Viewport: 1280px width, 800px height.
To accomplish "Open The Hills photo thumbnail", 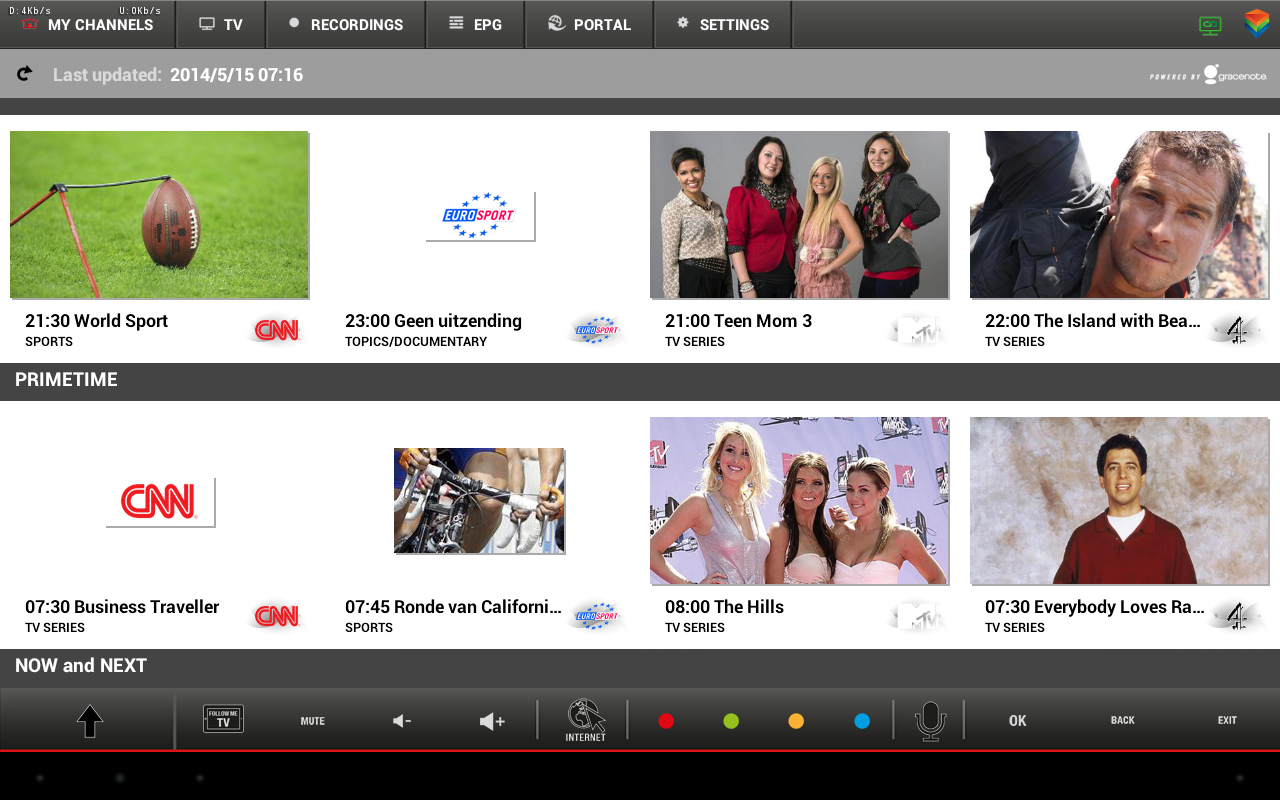I will [x=799, y=501].
